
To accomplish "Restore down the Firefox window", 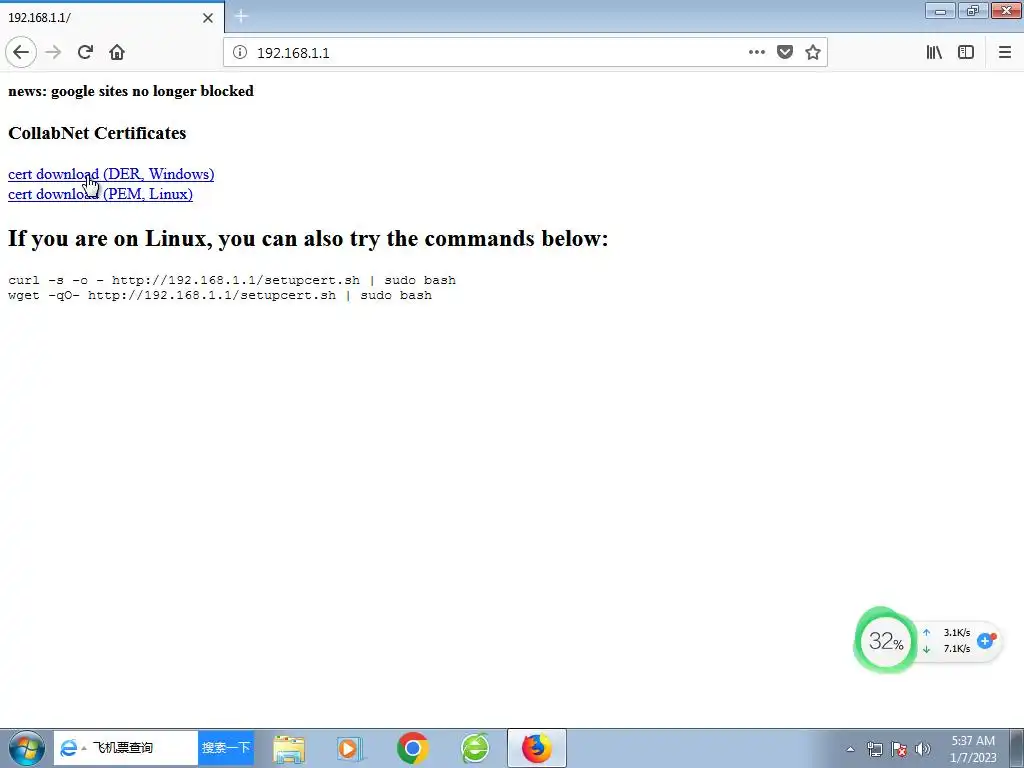I will coord(973,10).
